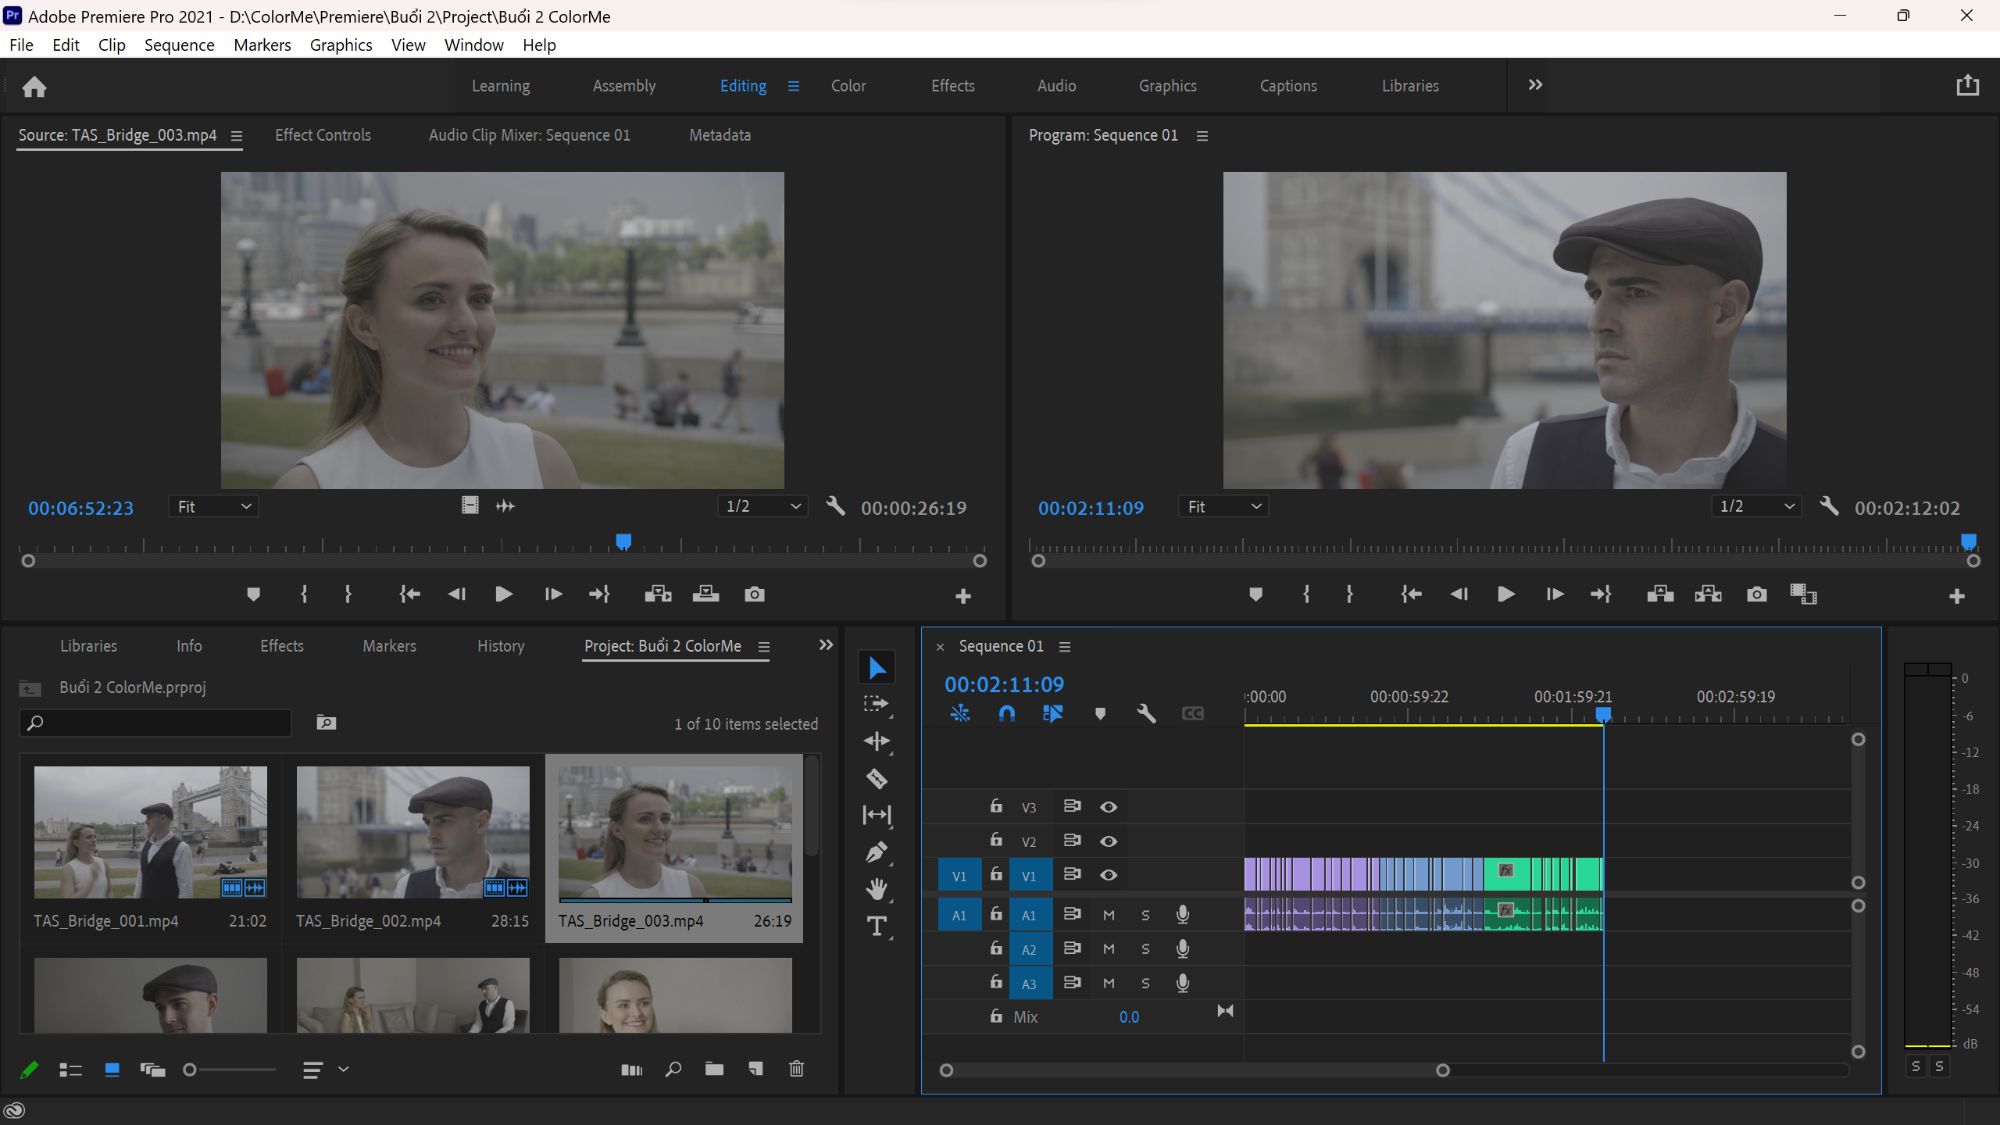Image resolution: width=2000 pixels, height=1125 pixels.
Task: Select TAS_Bridge_001.mp4 thumbnail
Action: pyautogui.click(x=150, y=832)
